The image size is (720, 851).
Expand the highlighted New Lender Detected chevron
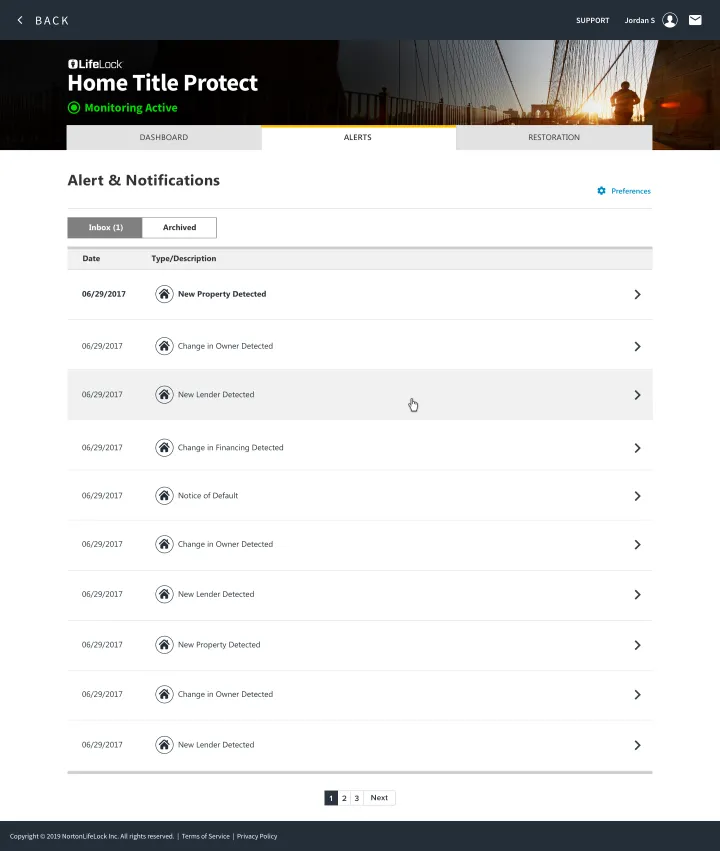tap(637, 395)
